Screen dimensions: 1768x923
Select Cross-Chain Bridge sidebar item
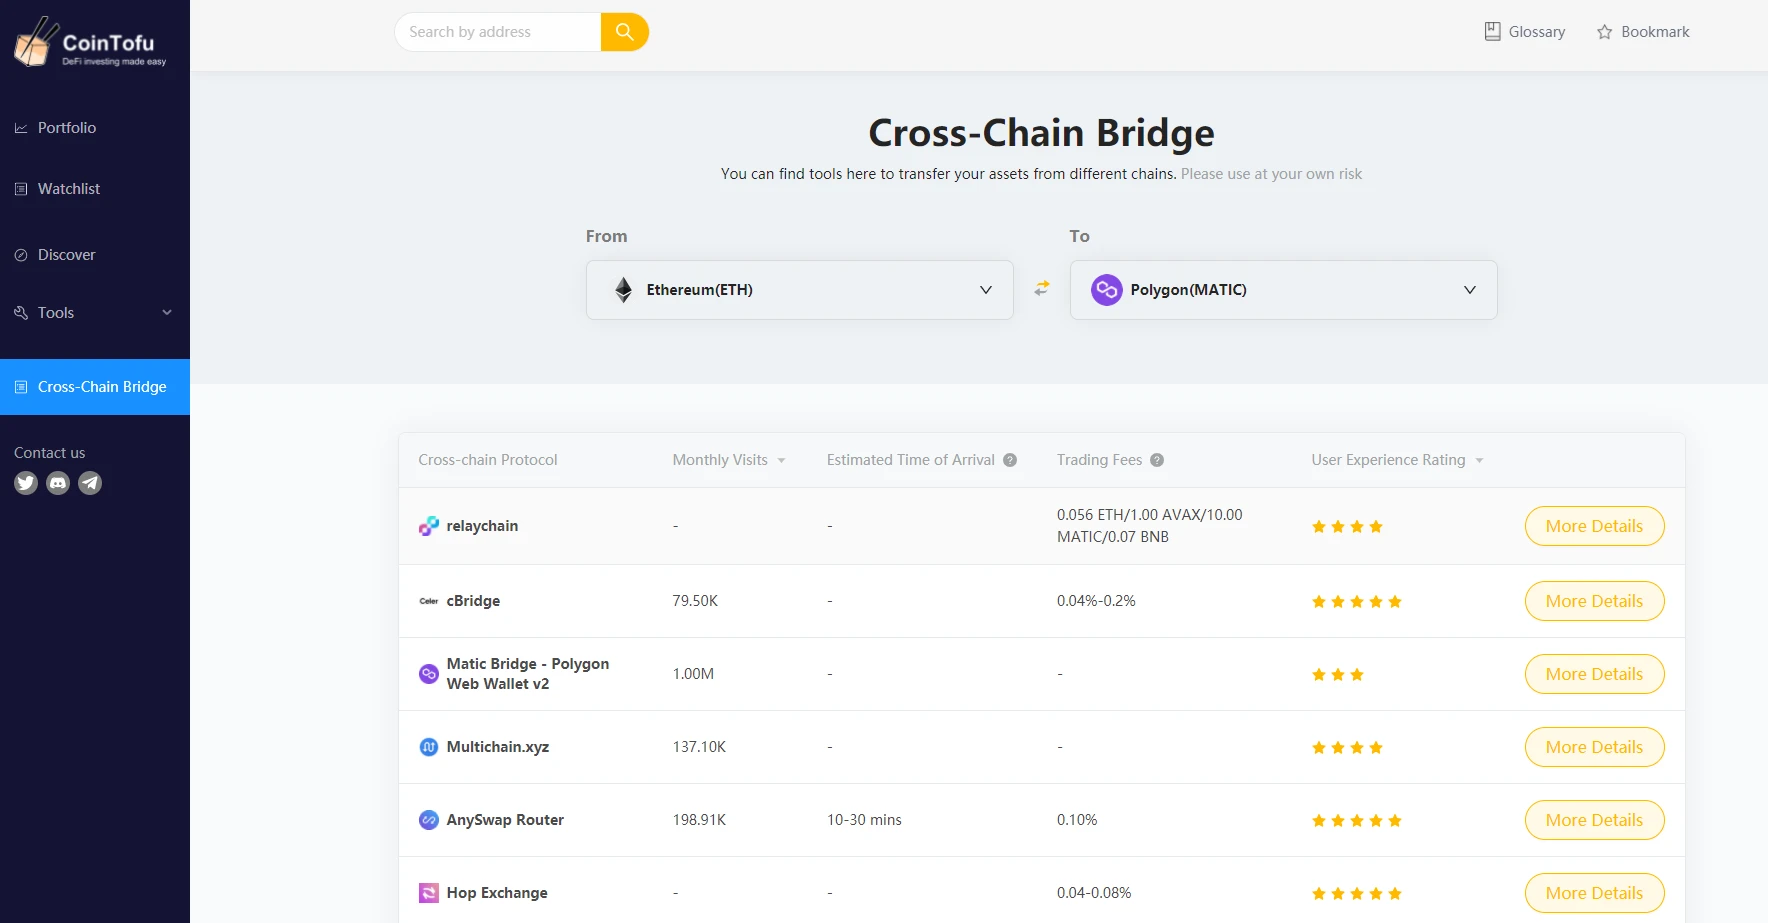click(x=95, y=387)
